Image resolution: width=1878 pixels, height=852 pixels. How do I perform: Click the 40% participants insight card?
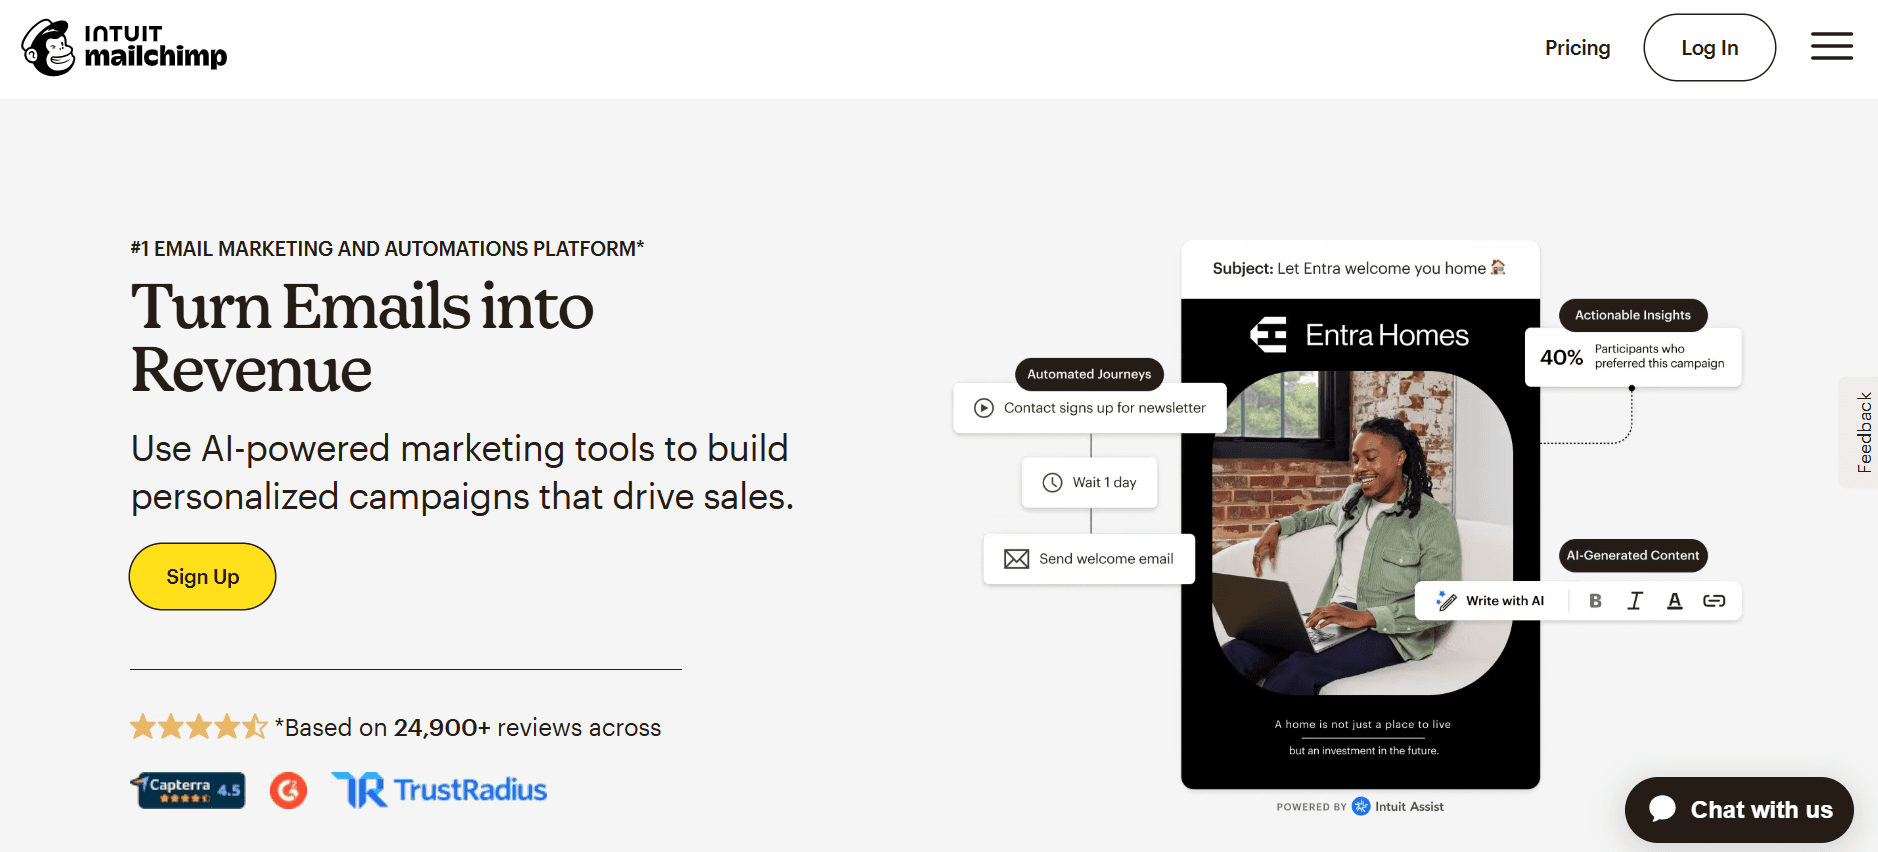1633,357
